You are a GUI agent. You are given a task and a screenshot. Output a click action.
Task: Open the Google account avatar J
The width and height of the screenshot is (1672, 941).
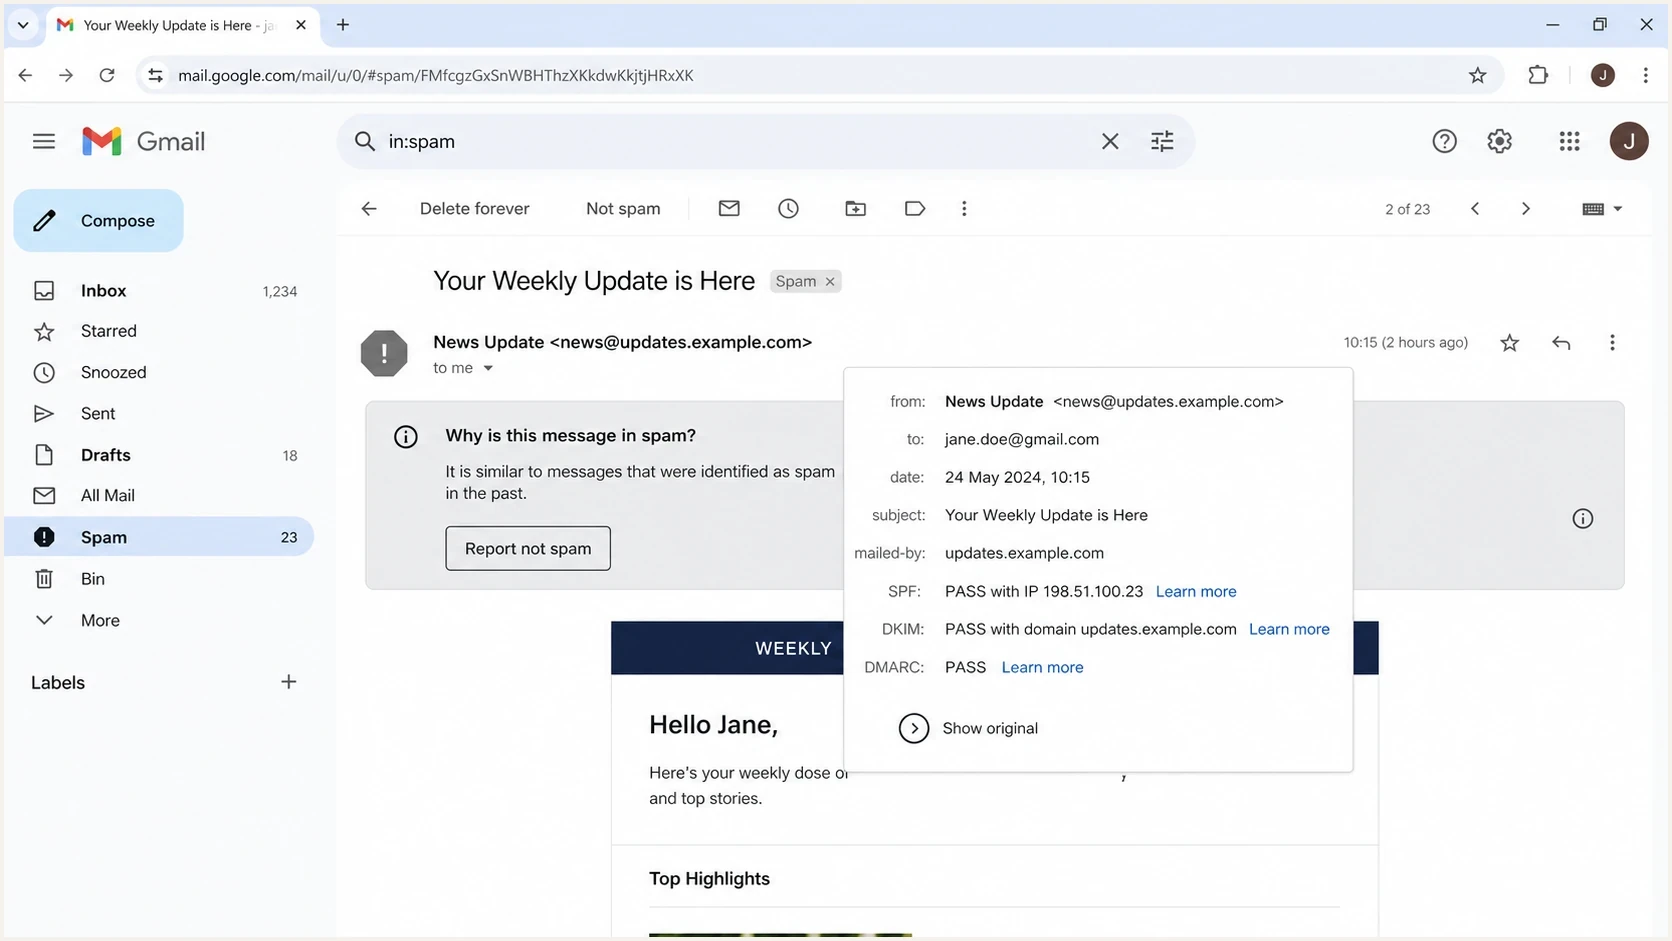tap(1629, 141)
